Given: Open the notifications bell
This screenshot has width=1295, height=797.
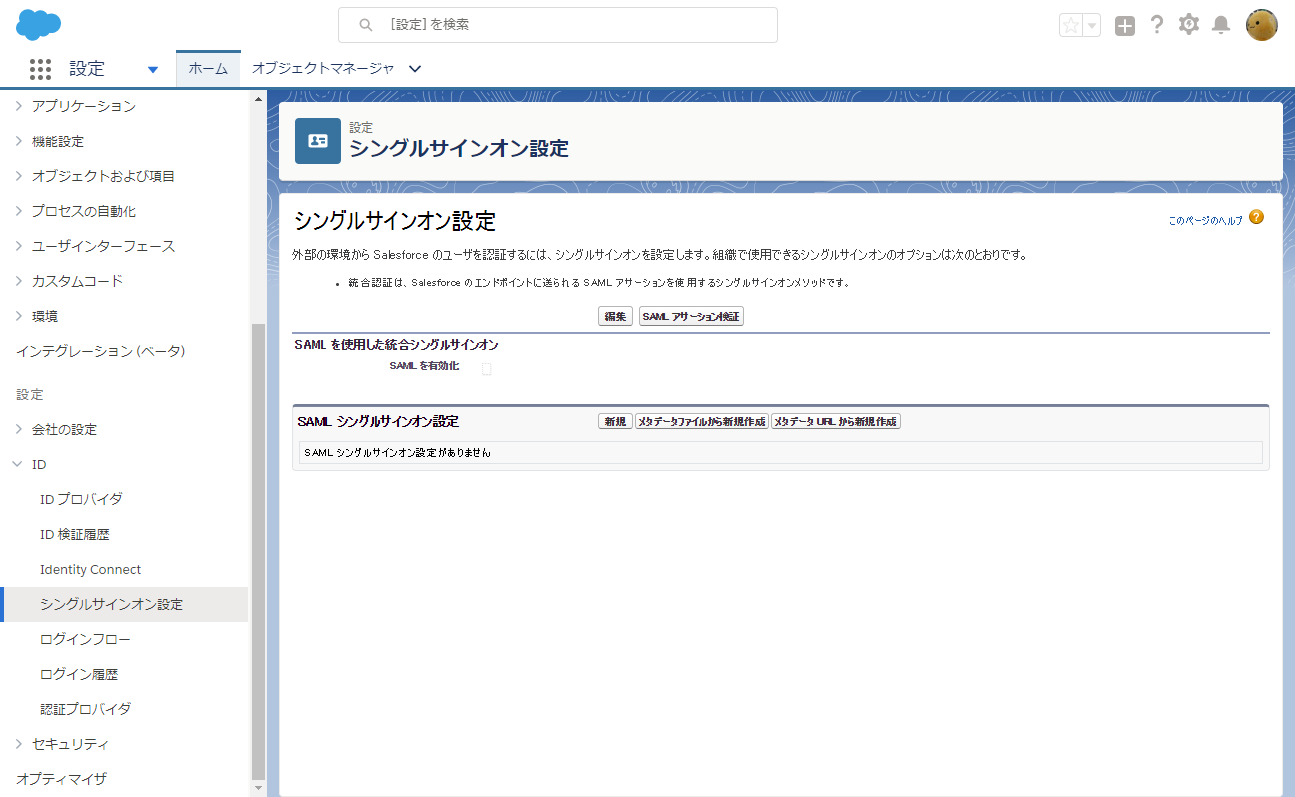Looking at the screenshot, I should tap(1221, 25).
